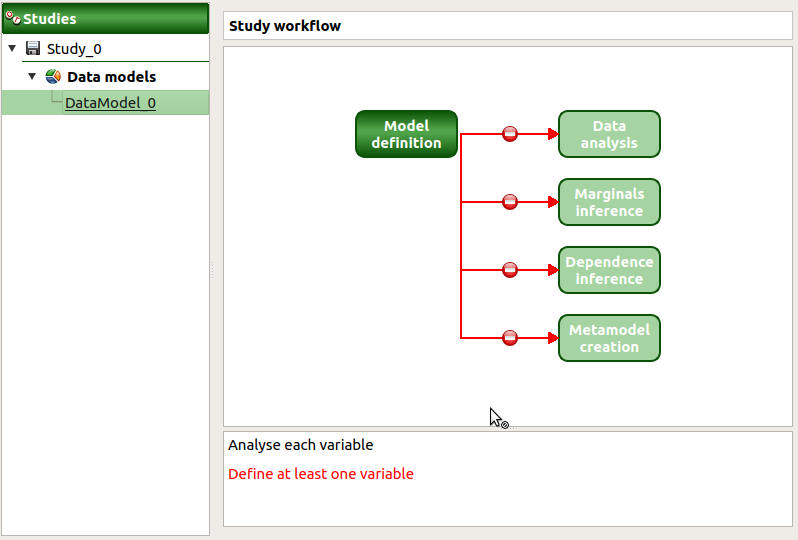This screenshot has height=540, width=798.
Task: Choose the Metamodel creation workflow box
Action: coord(609,338)
